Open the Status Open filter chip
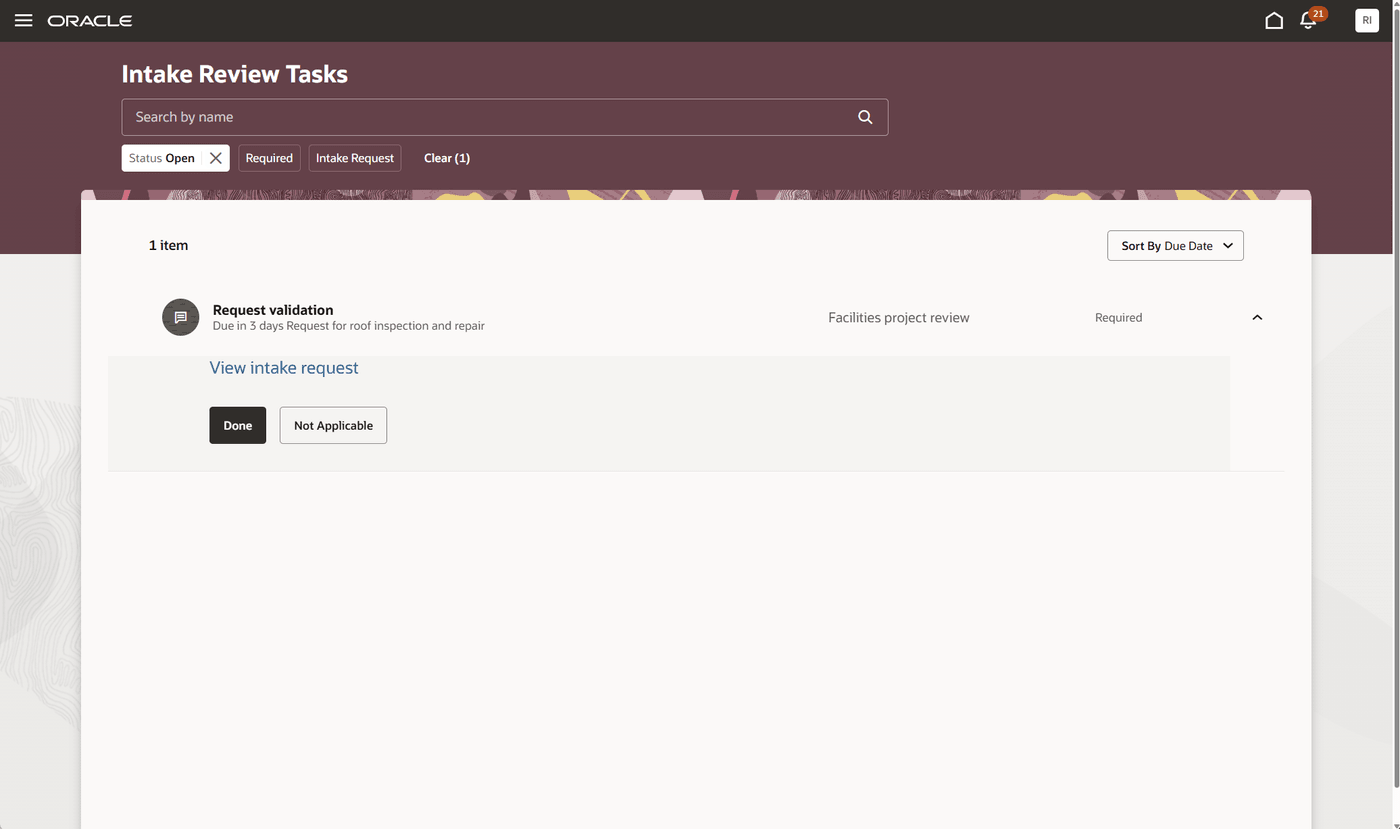1400x829 pixels. coord(162,158)
